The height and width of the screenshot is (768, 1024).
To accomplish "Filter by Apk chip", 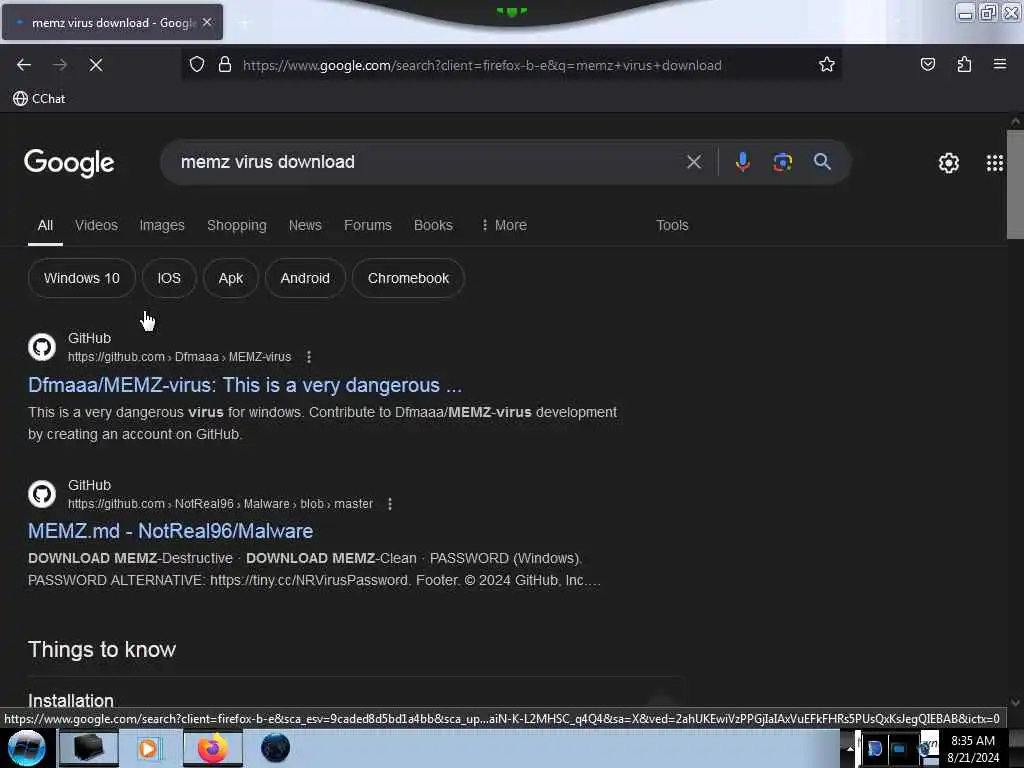I will click(231, 278).
